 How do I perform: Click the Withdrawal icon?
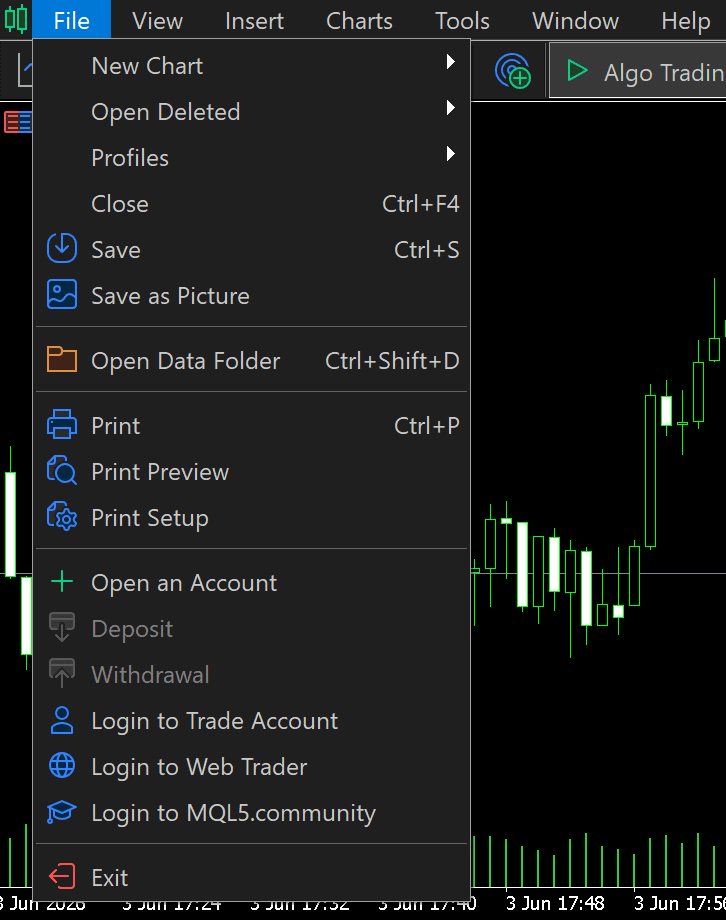click(x=62, y=673)
